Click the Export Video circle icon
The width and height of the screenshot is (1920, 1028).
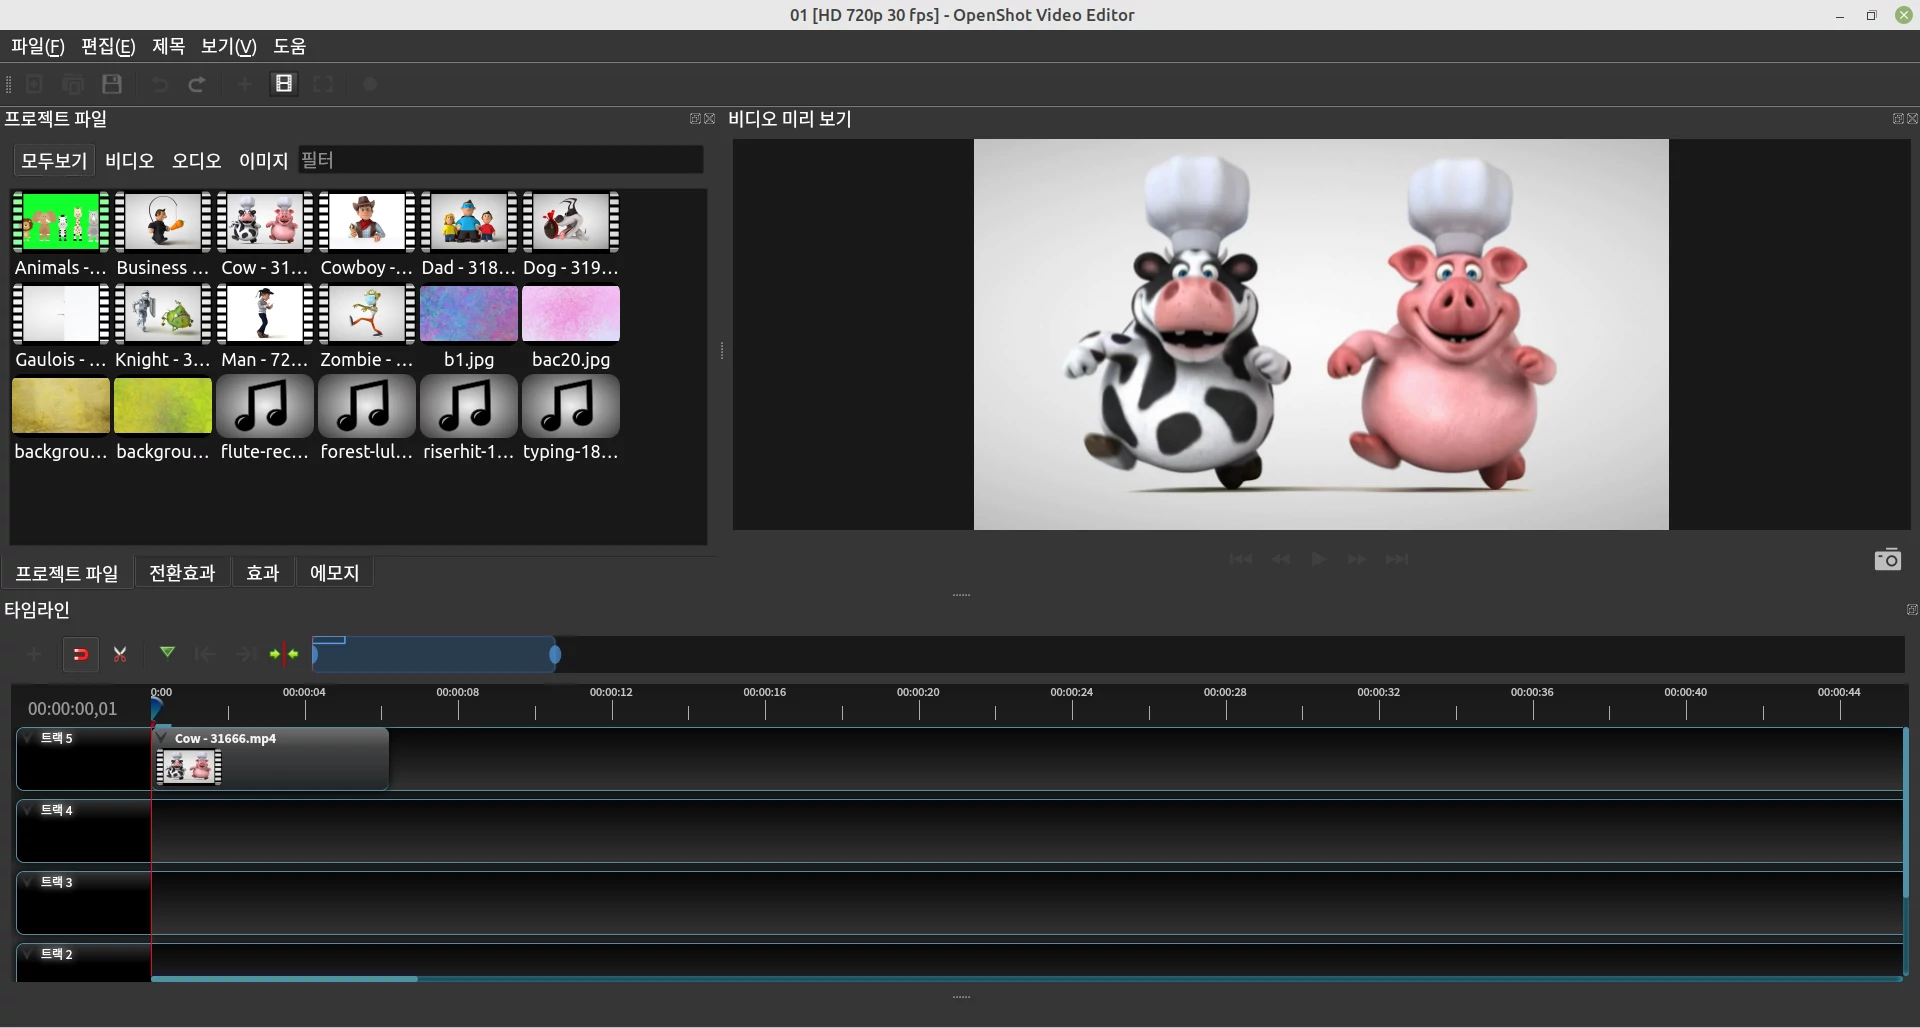click(x=370, y=84)
